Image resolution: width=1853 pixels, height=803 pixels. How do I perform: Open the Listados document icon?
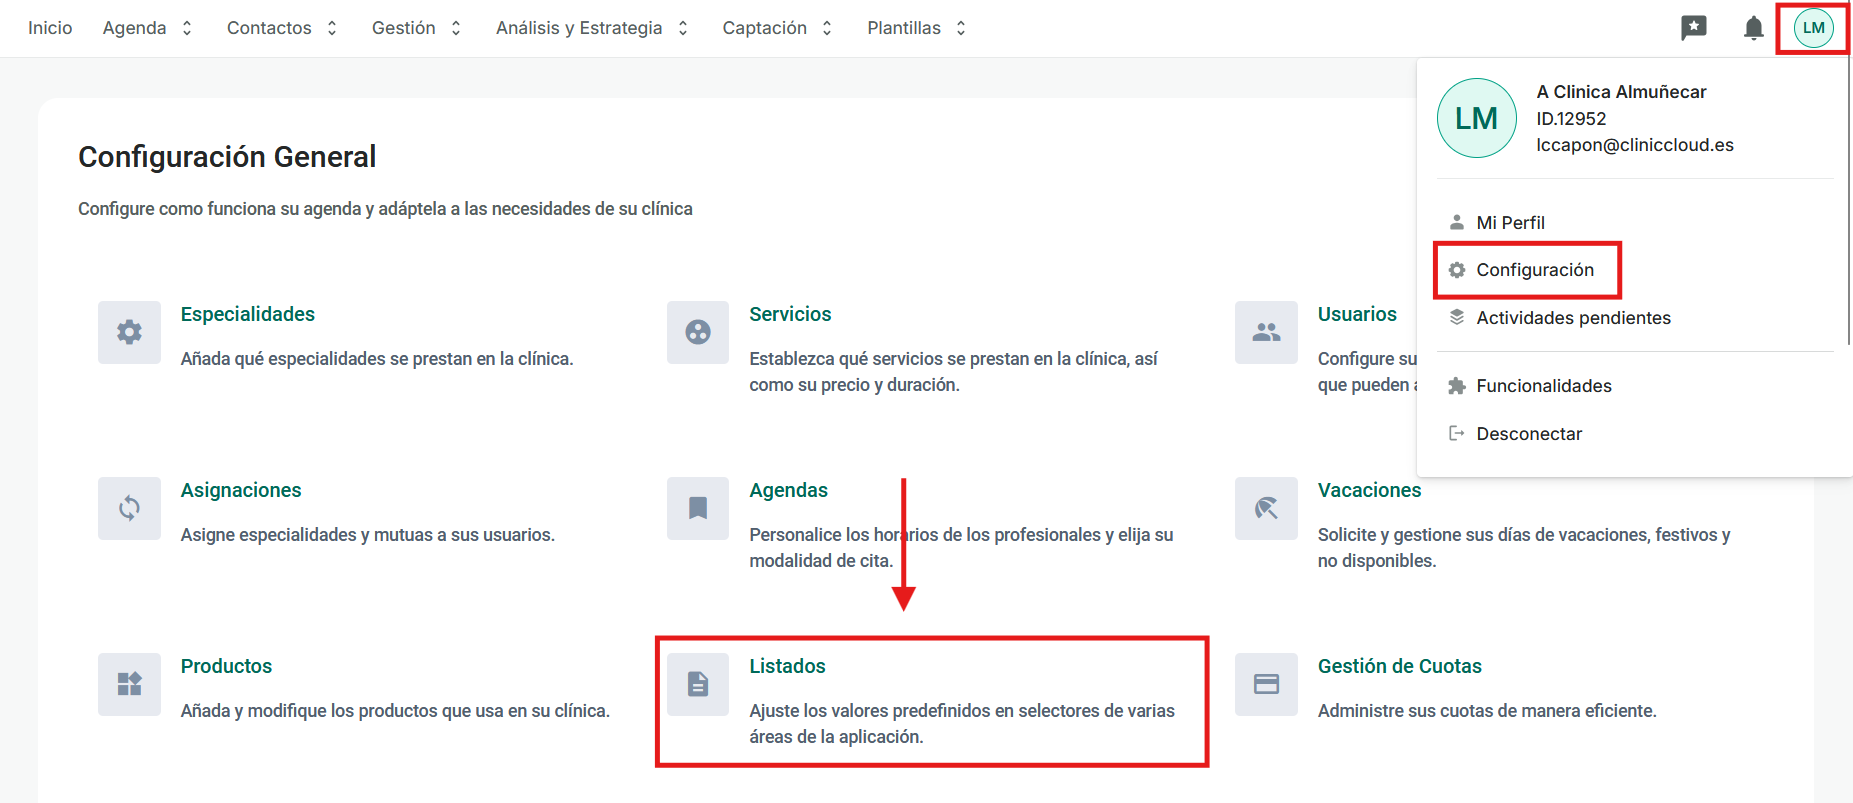click(x=698, y=684)
